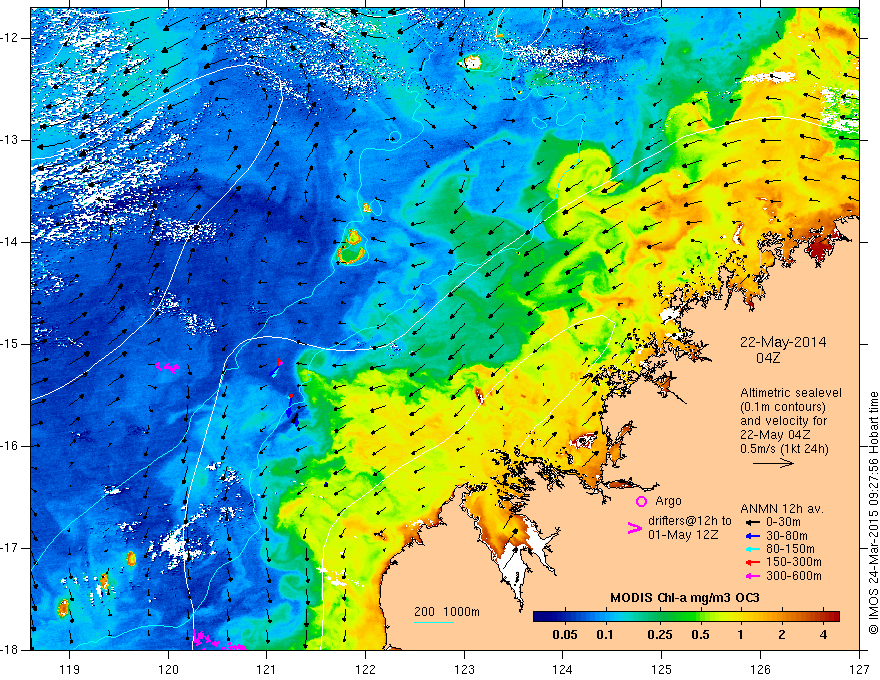
Task: Click the magenta drifters arrowhead legend symbol
Action: [634, 527]
